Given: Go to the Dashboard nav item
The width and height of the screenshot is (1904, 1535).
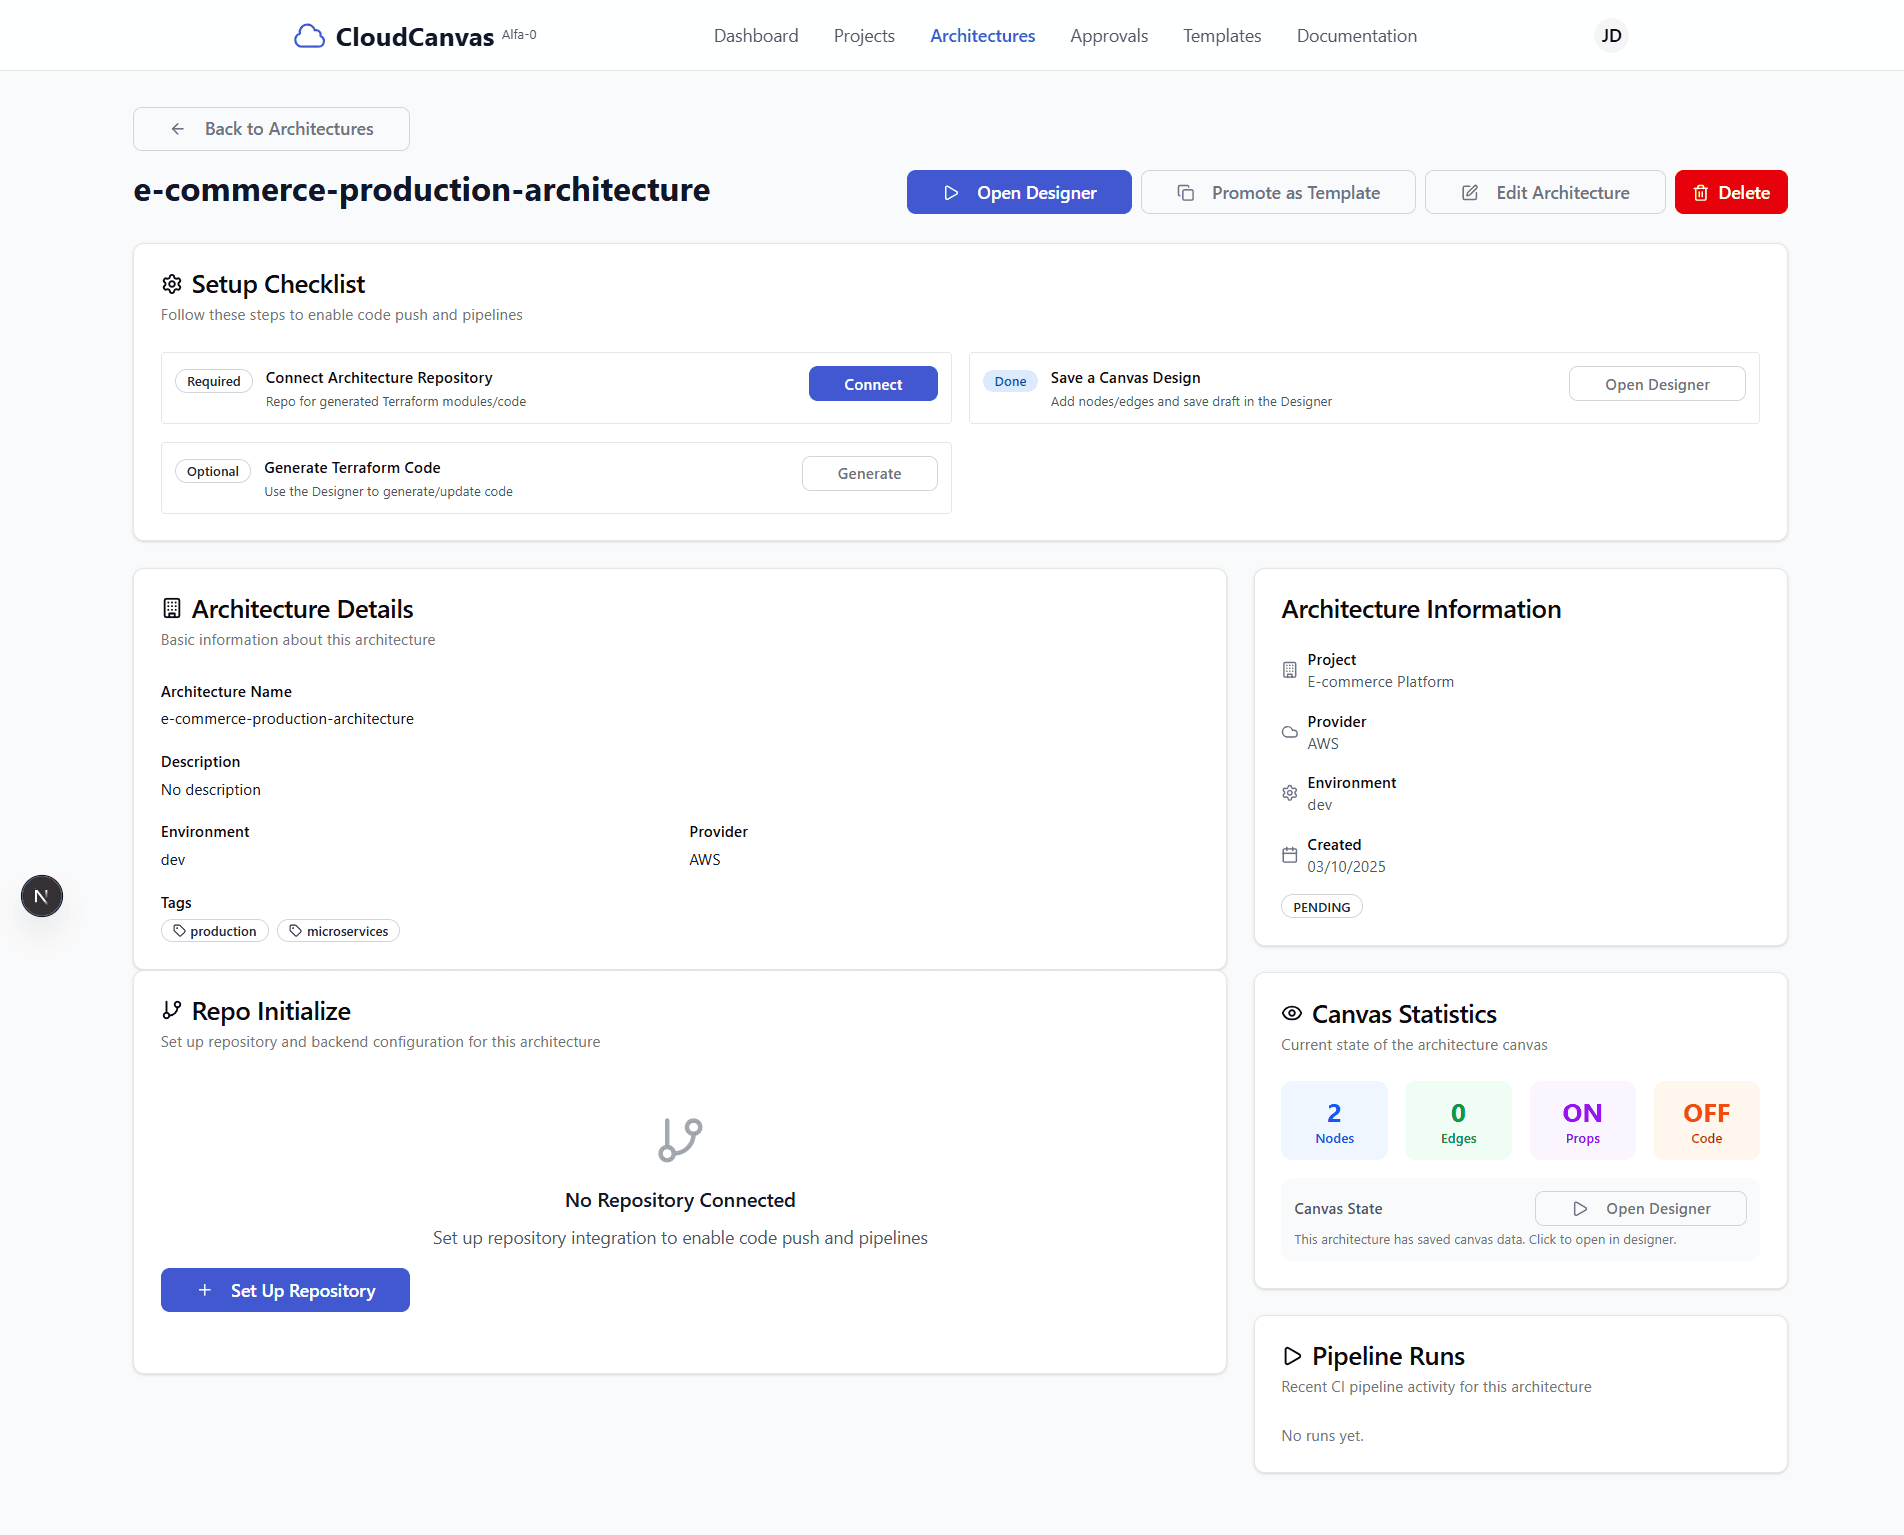Looking at the screenshot, I should click(756, 36).
